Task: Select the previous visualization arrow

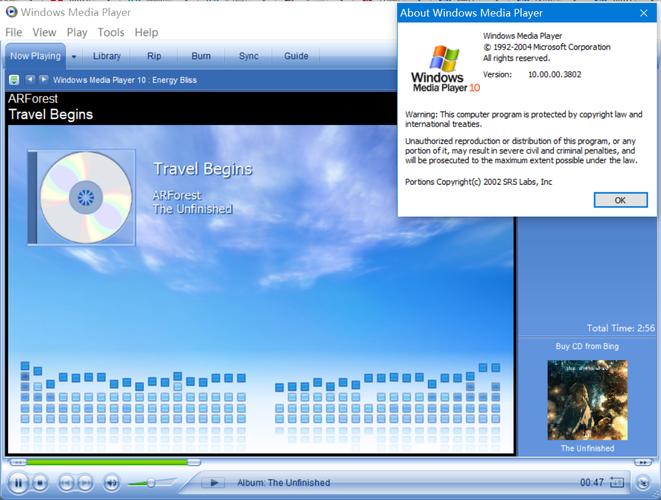Action: 30,79
